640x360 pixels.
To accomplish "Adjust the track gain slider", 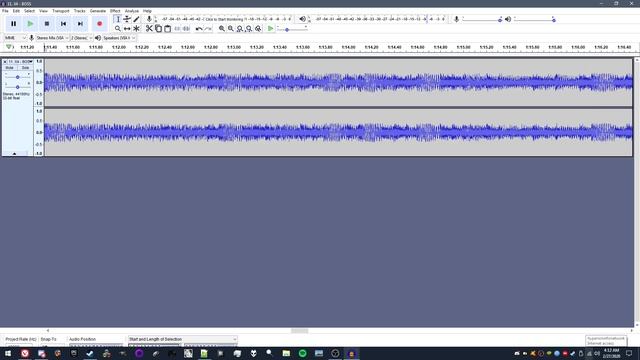I will tap(17, 77).
